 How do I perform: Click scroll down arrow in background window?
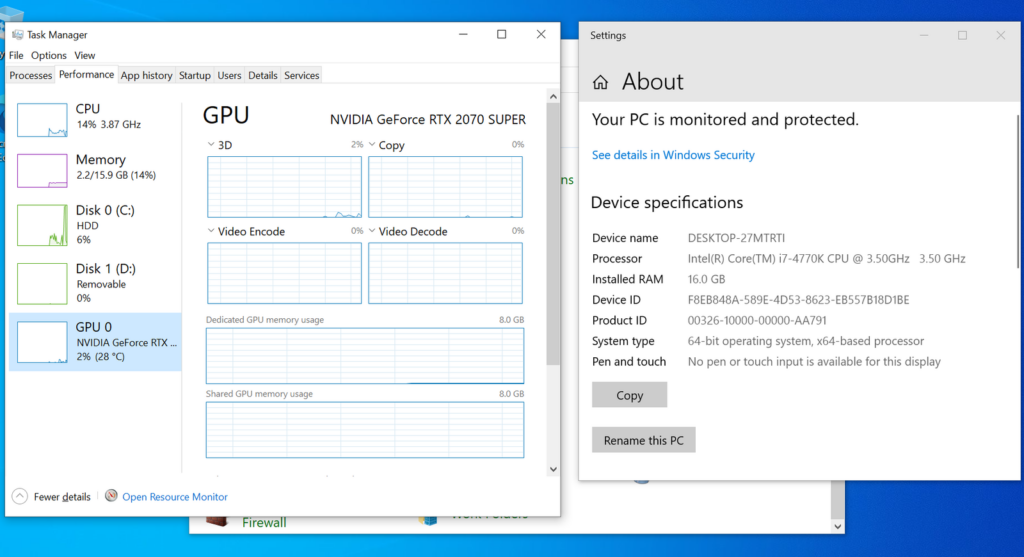tap(838, 526)
